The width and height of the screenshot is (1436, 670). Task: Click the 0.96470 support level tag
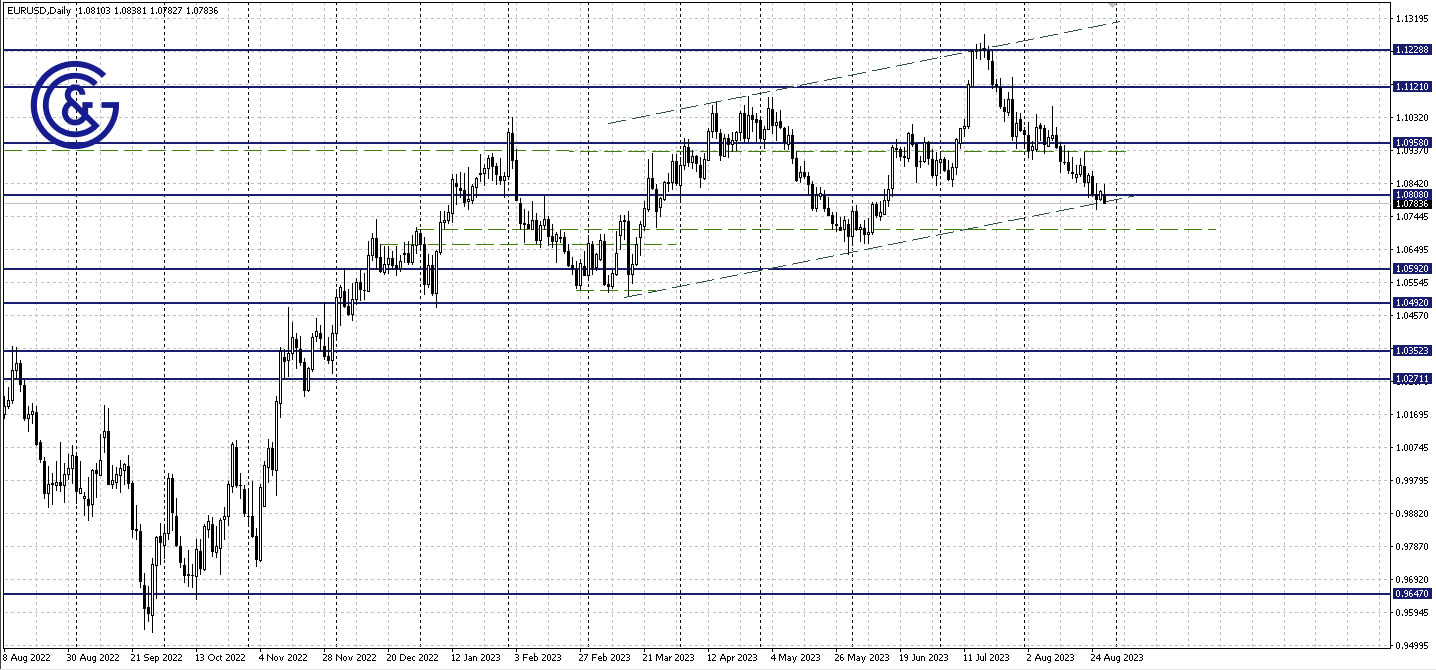tap(1412, 594)
